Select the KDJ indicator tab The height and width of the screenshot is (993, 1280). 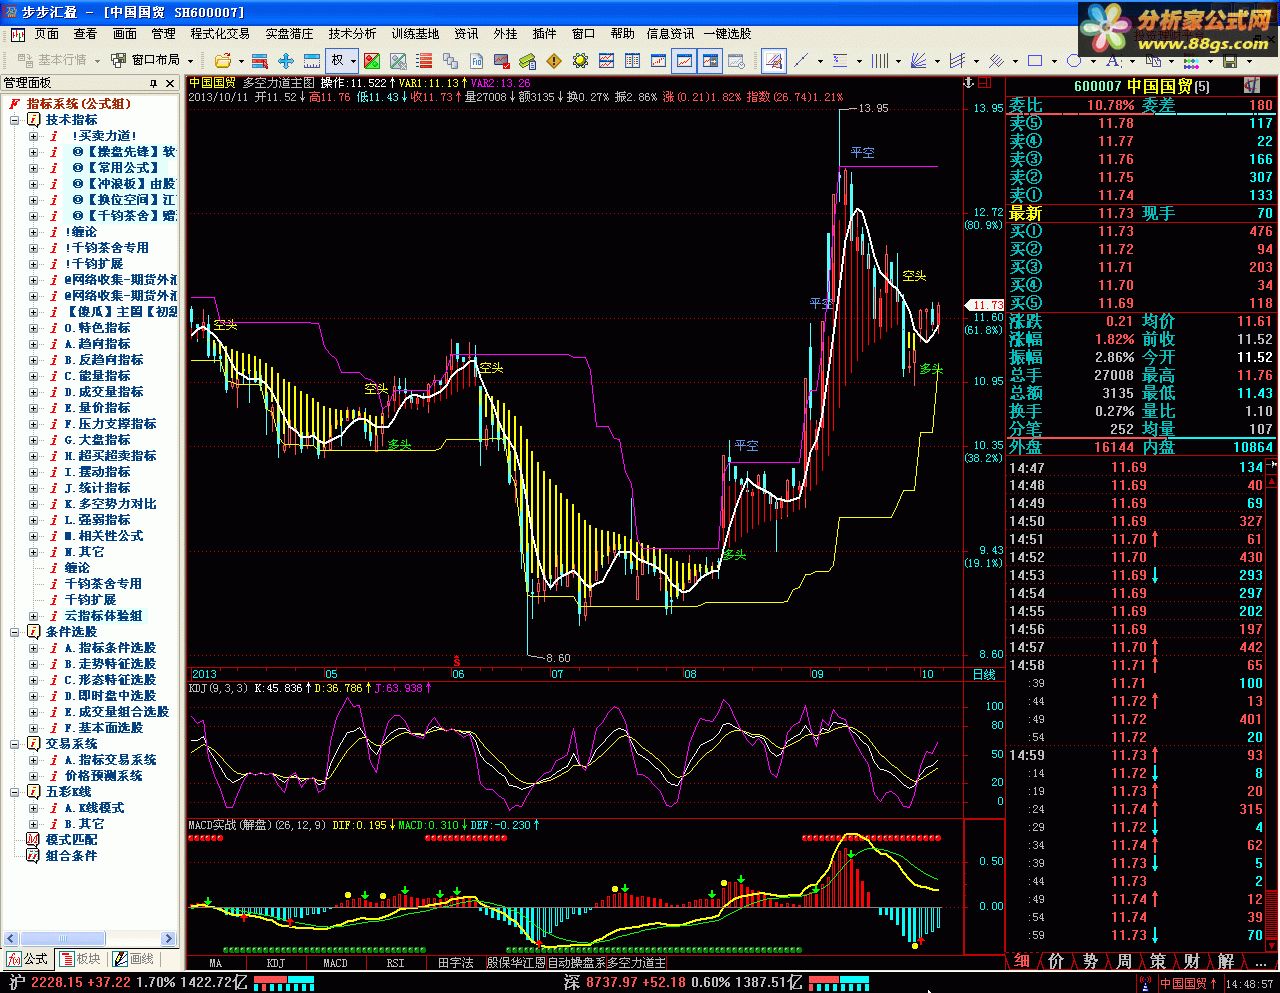pos(275,963)
